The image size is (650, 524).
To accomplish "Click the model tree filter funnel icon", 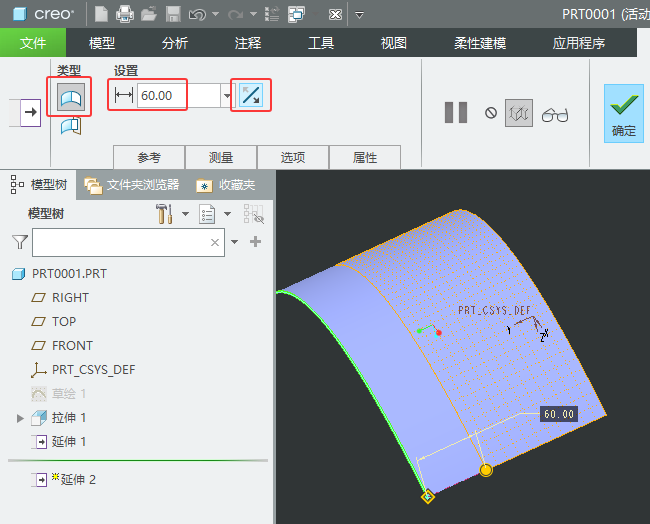I will click(19, 242).
